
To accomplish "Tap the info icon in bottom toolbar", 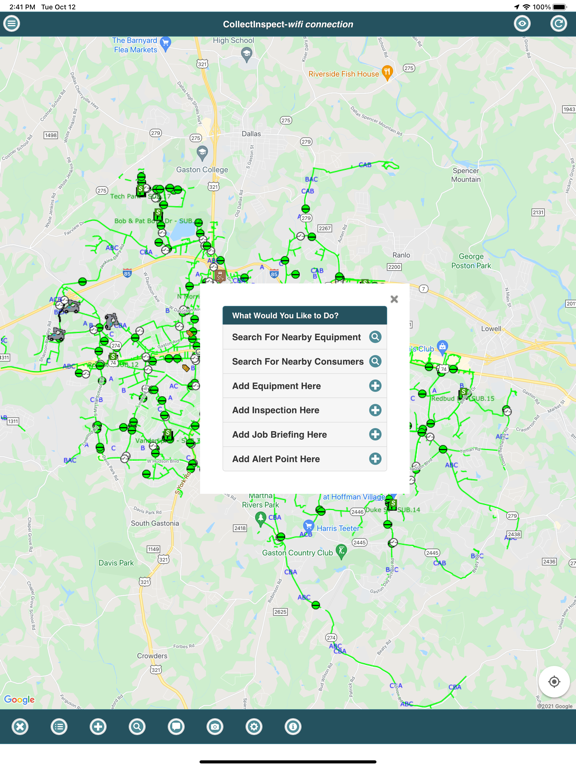I will (x=293, y=727).
